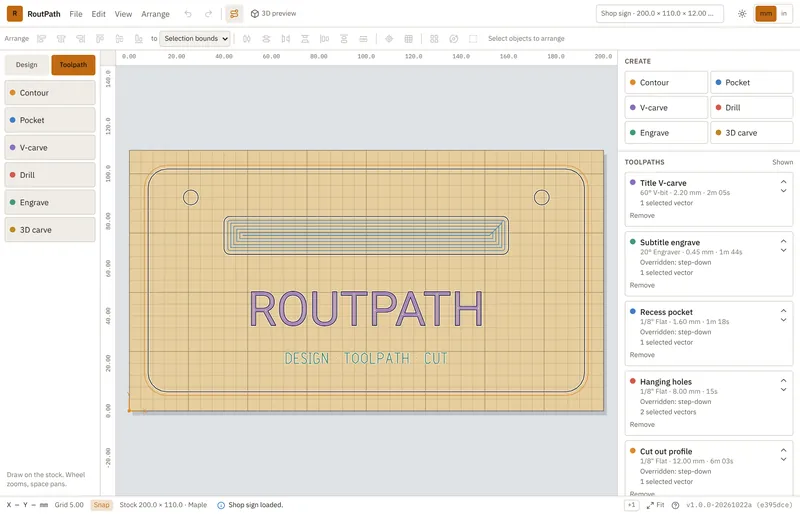Create a Drill toolpath from Create panel
The height and width of the screenshot is (514, 800).
tap(752, 108)
